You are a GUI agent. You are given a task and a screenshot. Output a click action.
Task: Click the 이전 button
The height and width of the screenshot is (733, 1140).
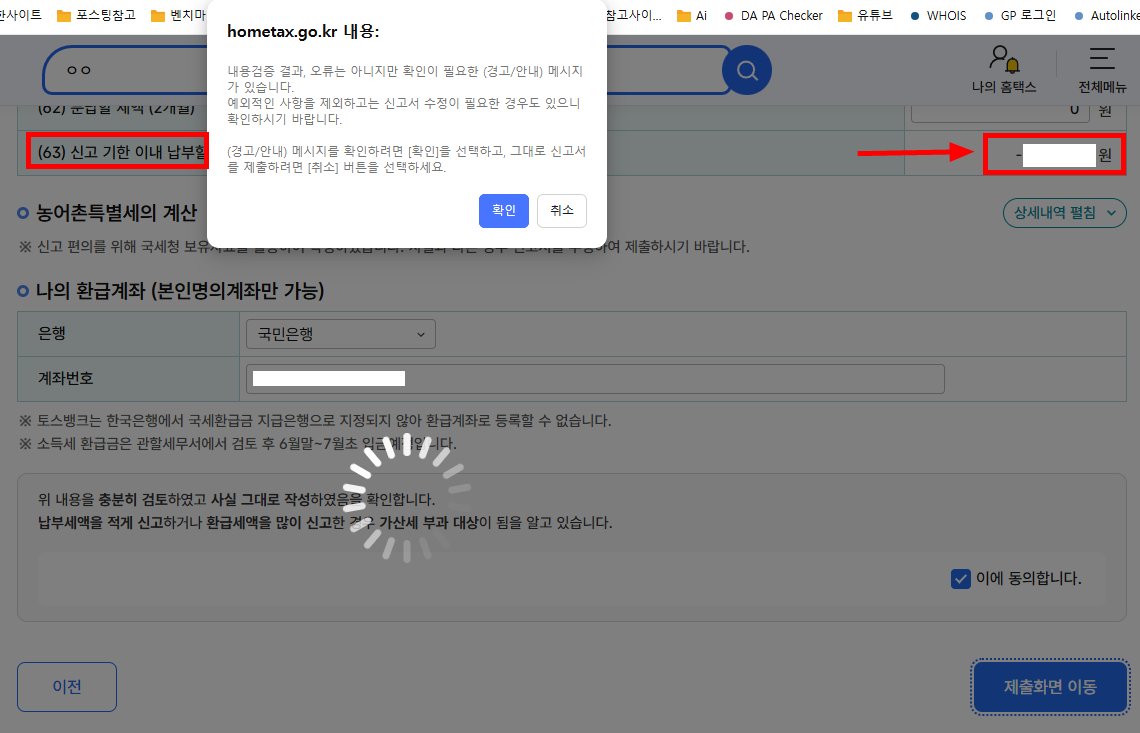tap(67, 686)
